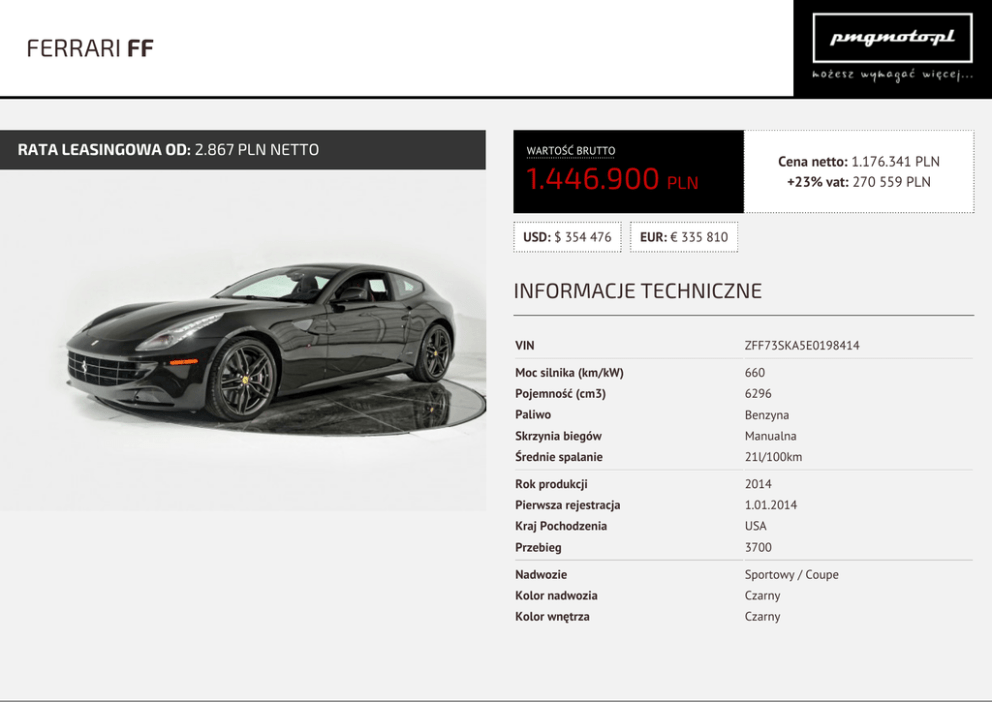The image size is (992, 702).
Task: Select the EUR price box
Action: tap(684, 237)
